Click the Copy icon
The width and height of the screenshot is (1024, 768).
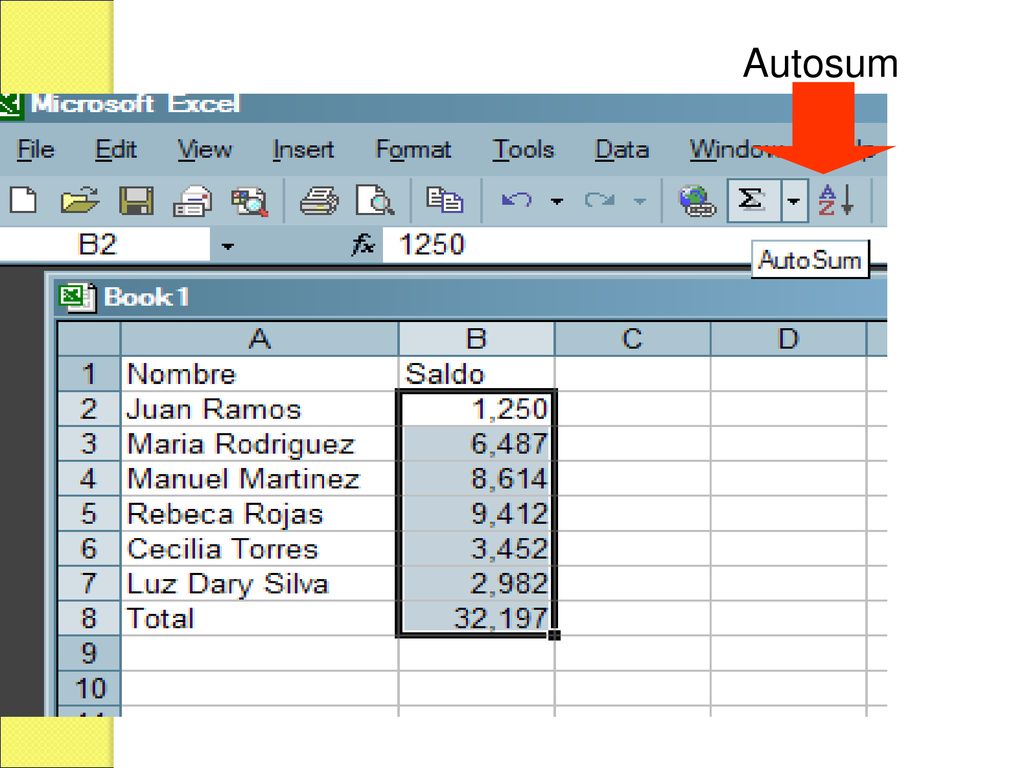tap(444, 200)
